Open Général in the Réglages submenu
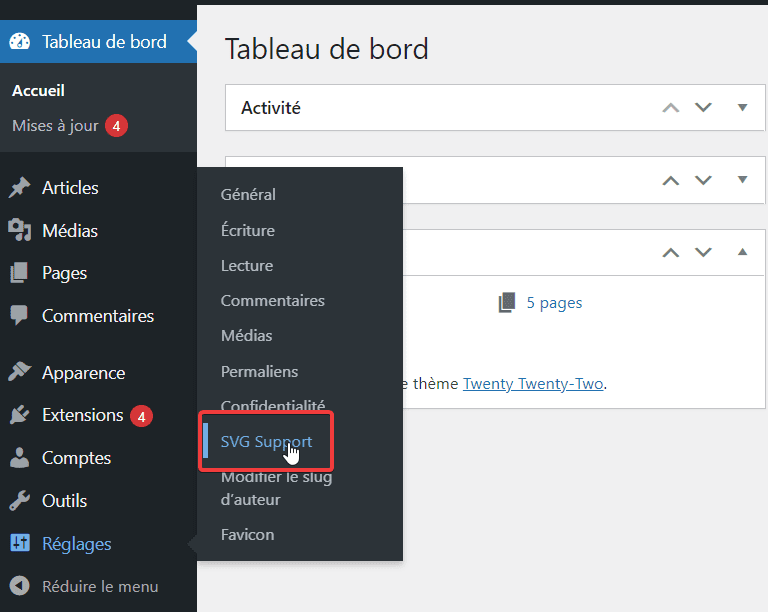The height and width of the screenshot is (612, 768). point(248,194)
